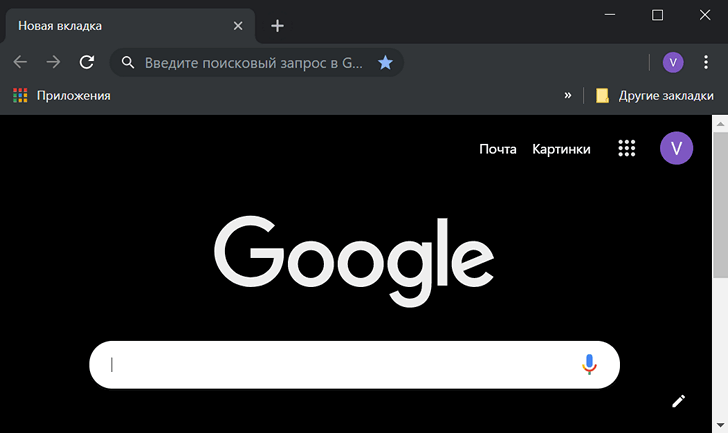The width and height of the screenshot is (728, 433).
Task: Open the Картинки link
Action: point(561,149)
